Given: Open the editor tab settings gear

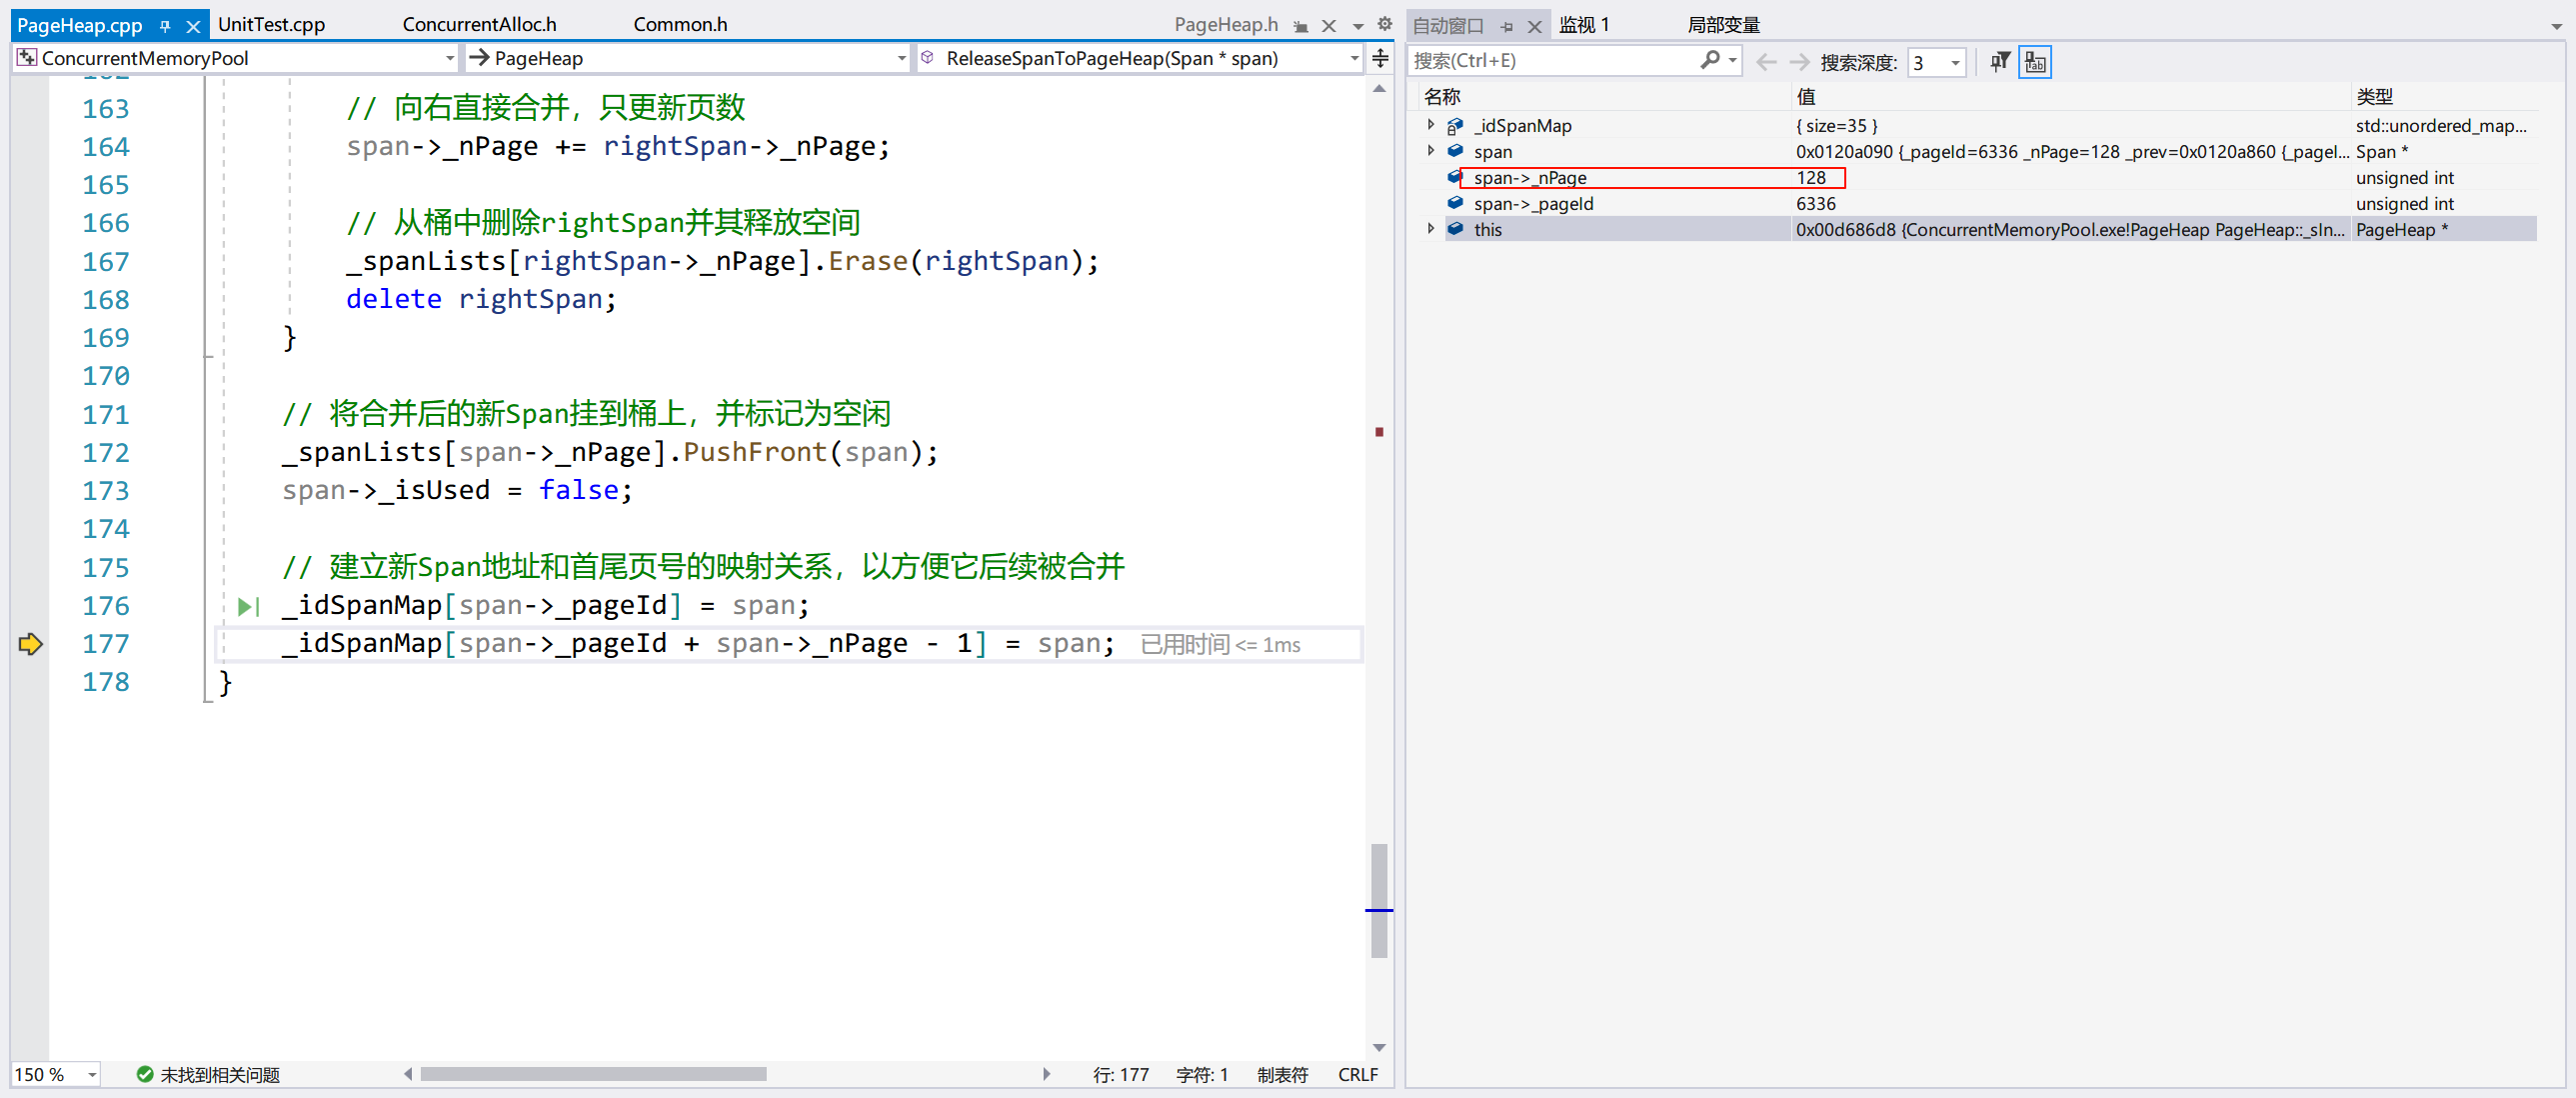Looking at the screenshot, I should click(1384, 25).
